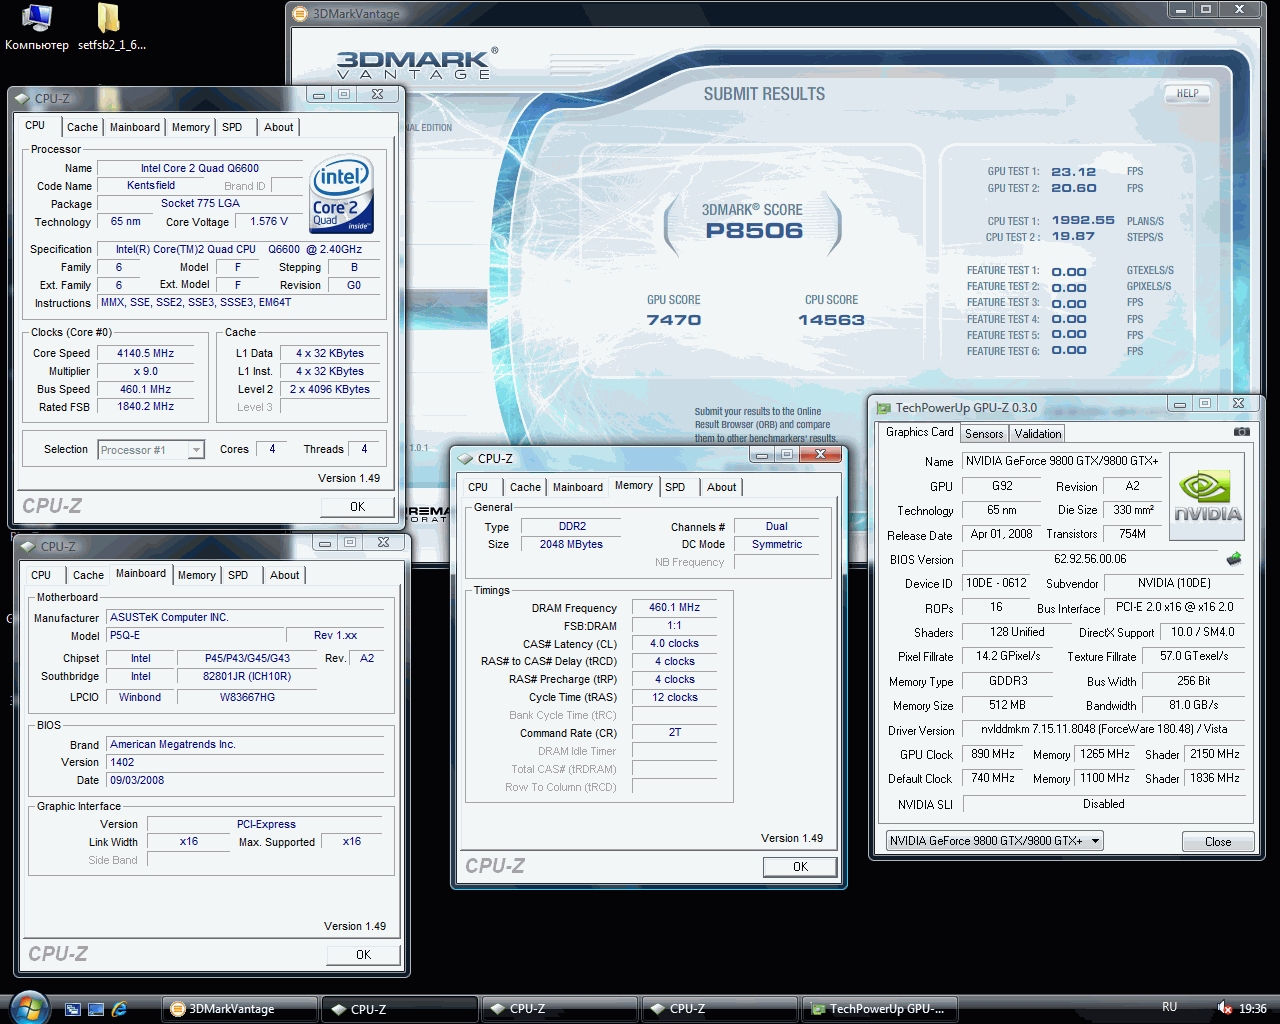Viewport: 1280px width, 1024px height.
Task: Select the Sensors tab in GPU-Z
Action: tap(984, 433)
